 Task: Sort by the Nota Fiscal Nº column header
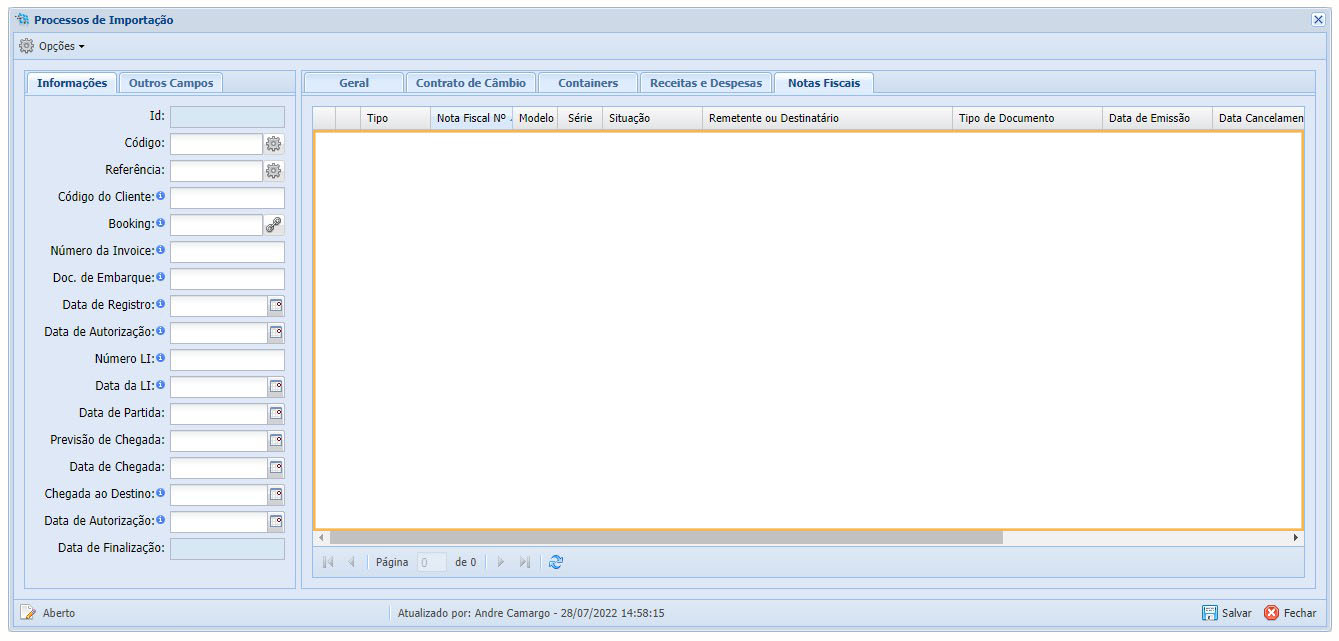click(471, 118)
